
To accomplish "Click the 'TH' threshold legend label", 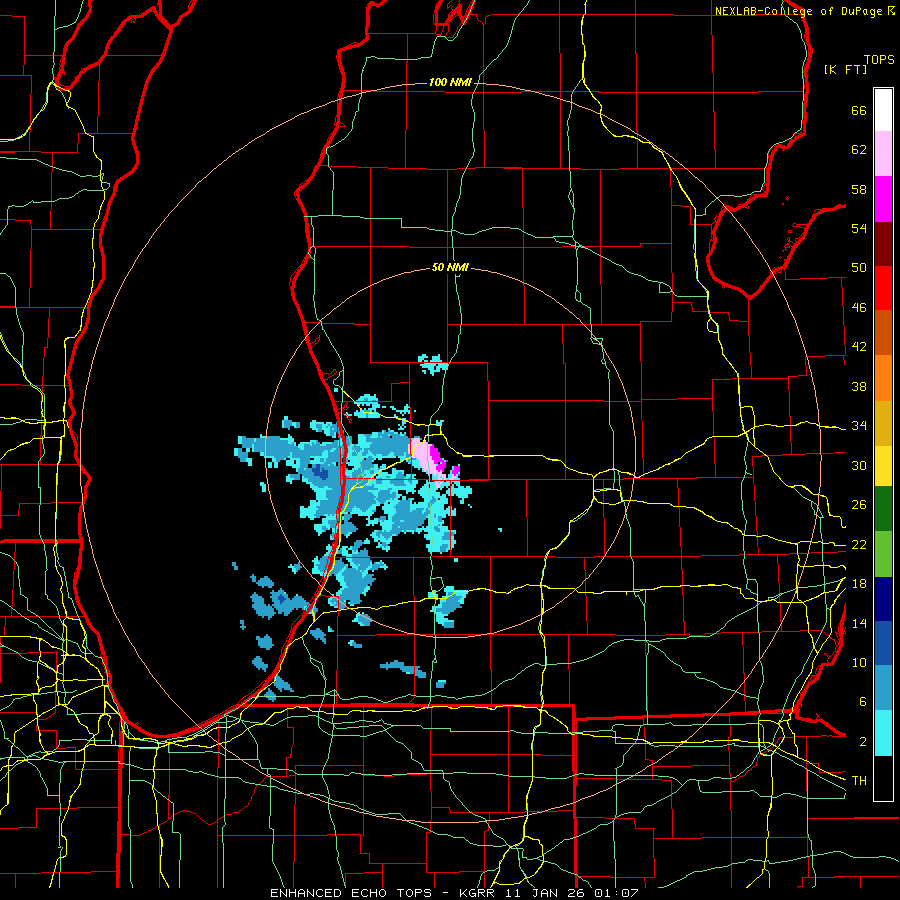I will click(x=859, y=780).
